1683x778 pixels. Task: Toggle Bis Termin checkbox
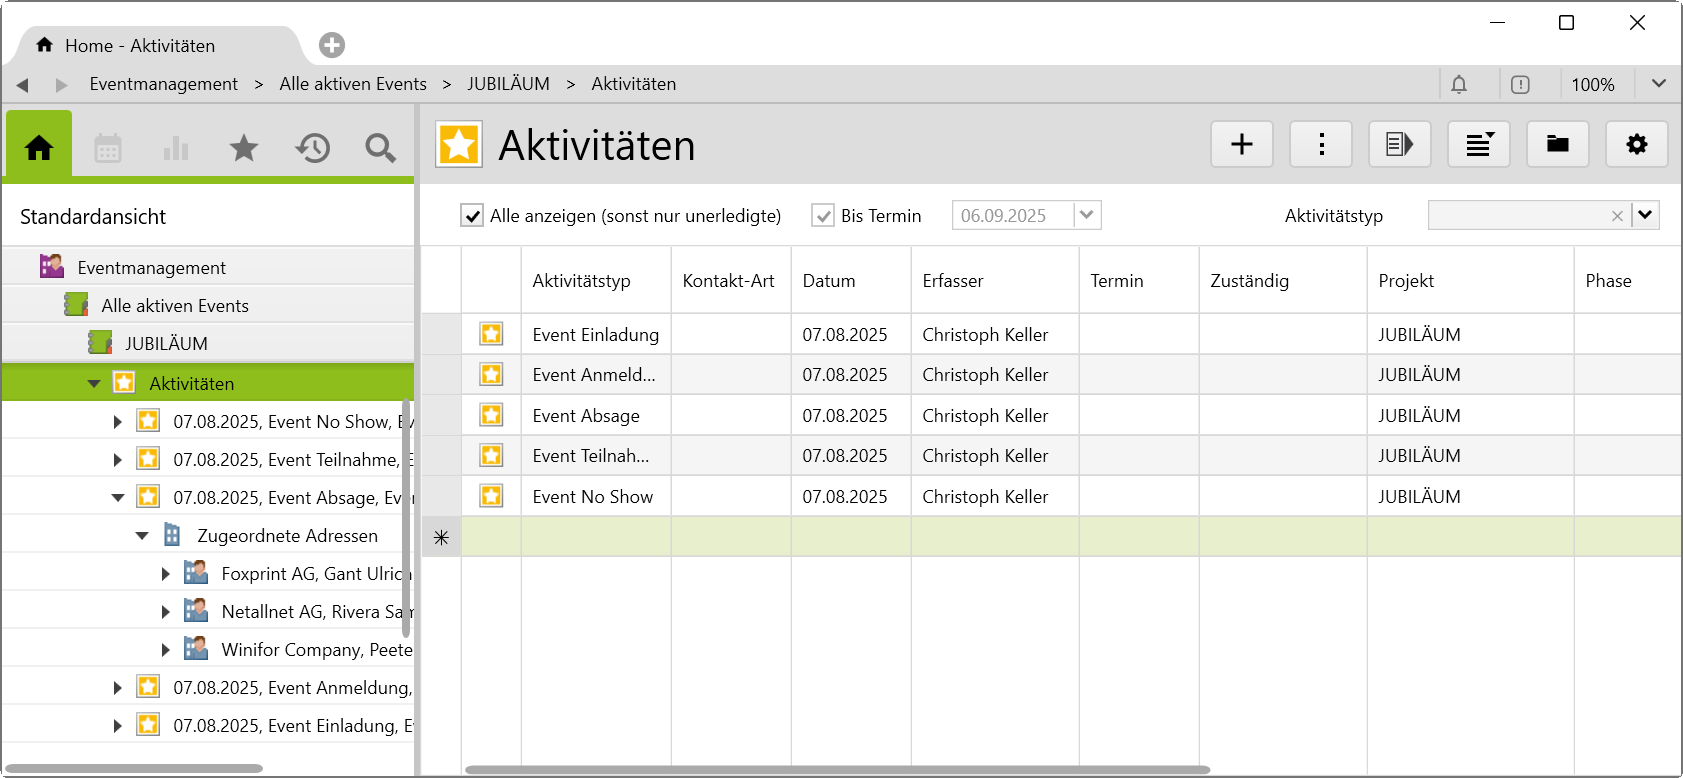823,215
